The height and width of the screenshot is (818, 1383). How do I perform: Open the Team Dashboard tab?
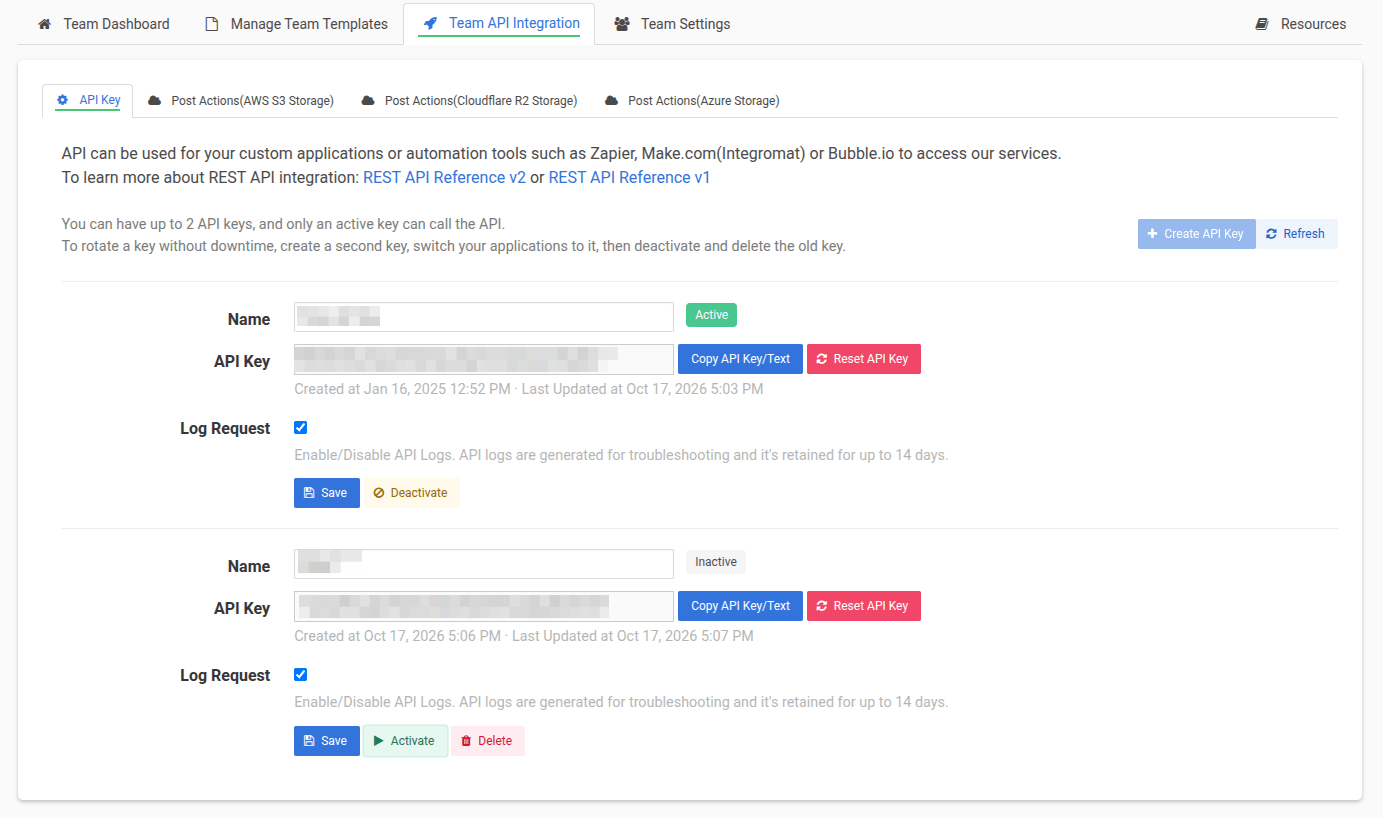point(104,24)
